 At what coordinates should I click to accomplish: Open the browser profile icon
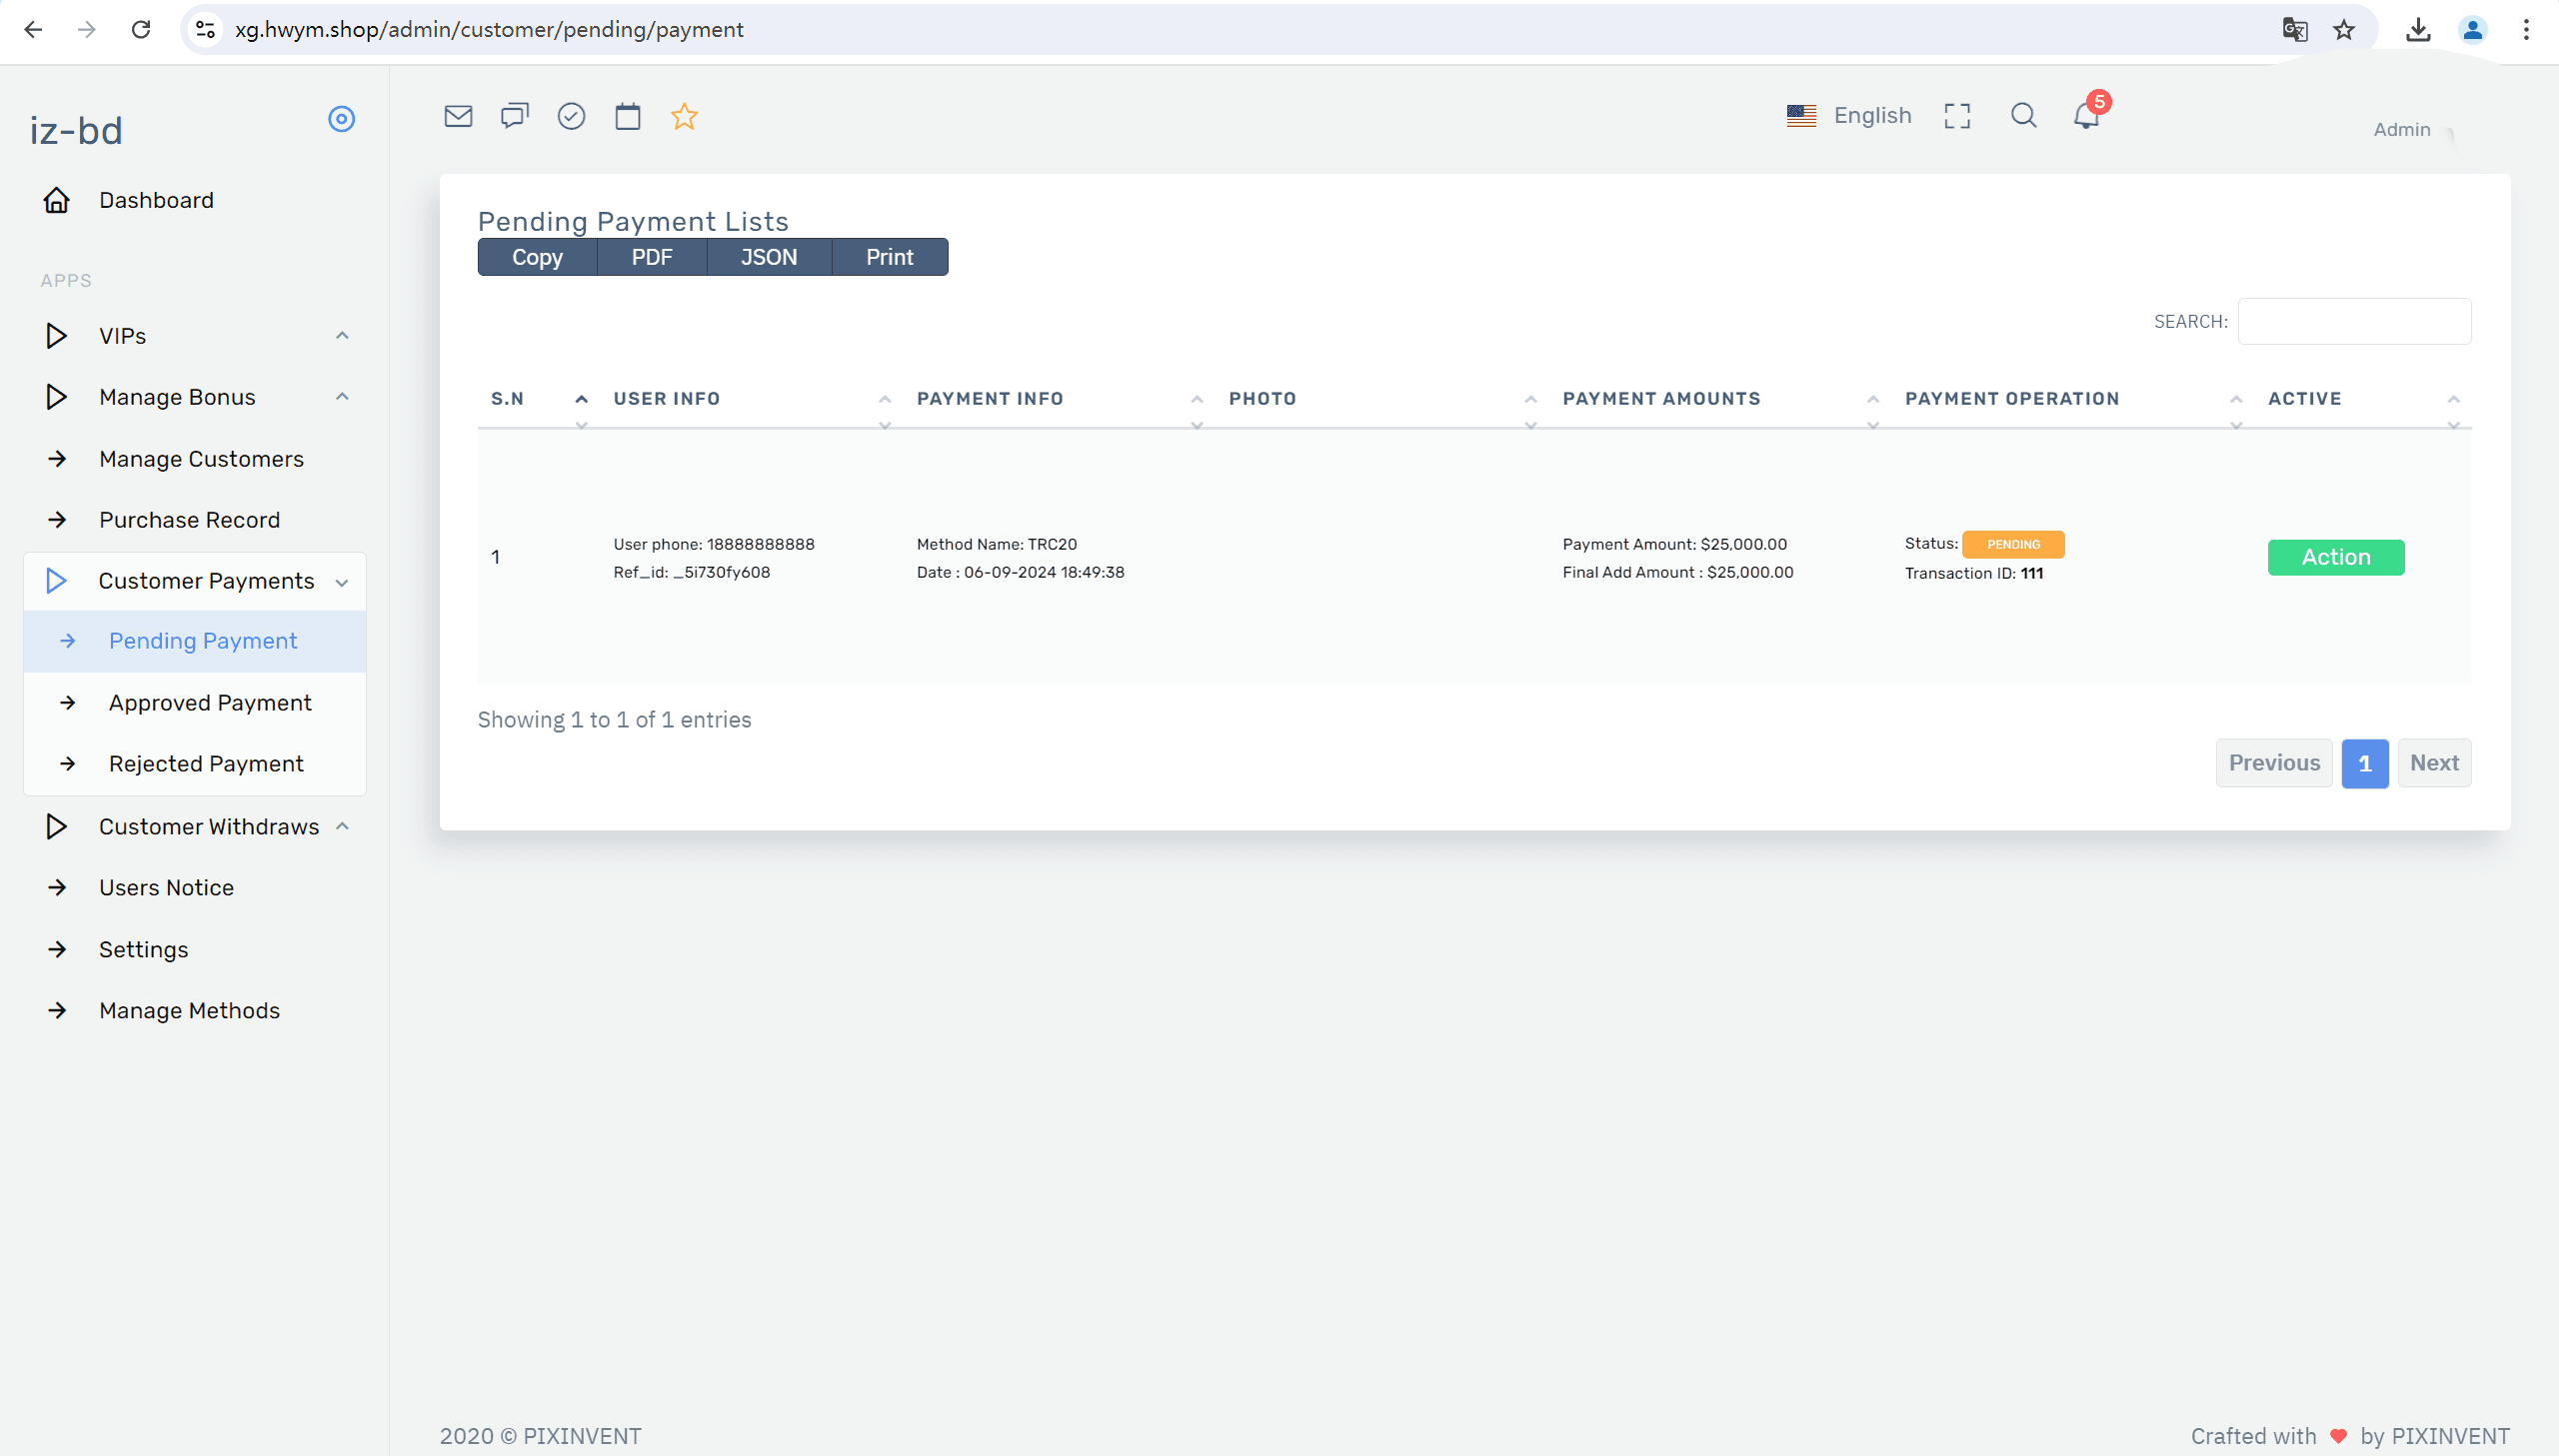coord(2472,30)
